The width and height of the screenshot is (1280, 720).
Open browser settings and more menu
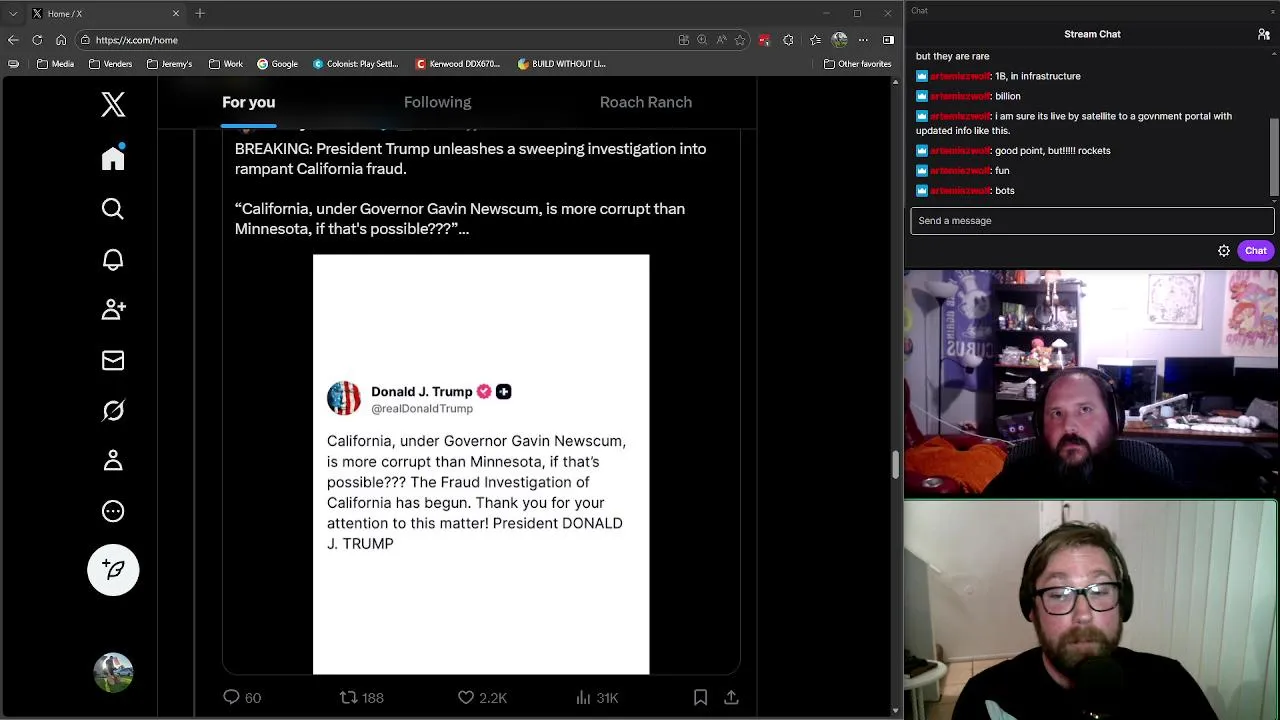coord(863,40)
